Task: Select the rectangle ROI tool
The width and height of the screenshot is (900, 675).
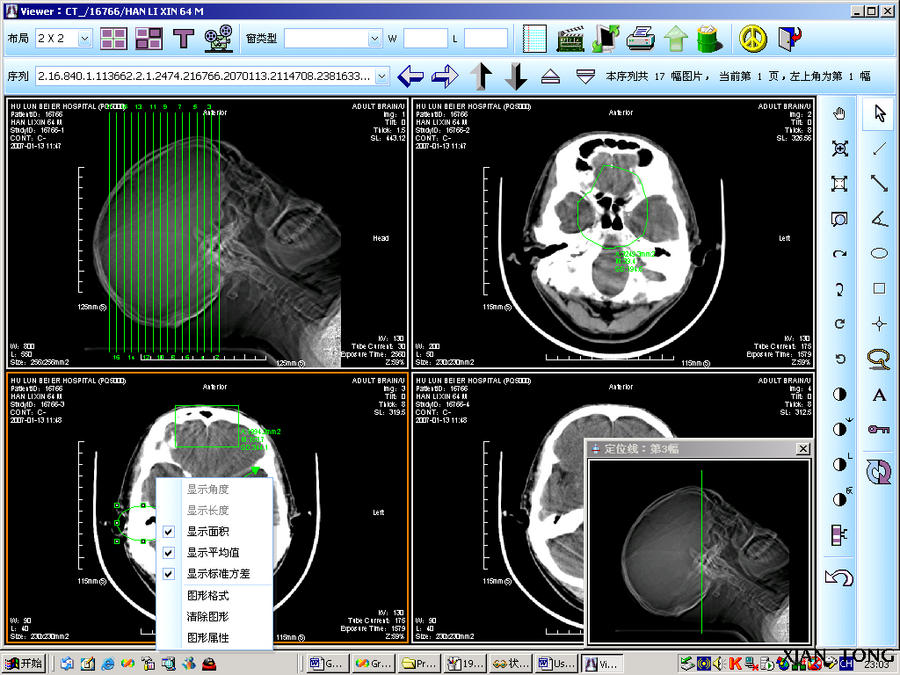Action: (x=879, y=288)
